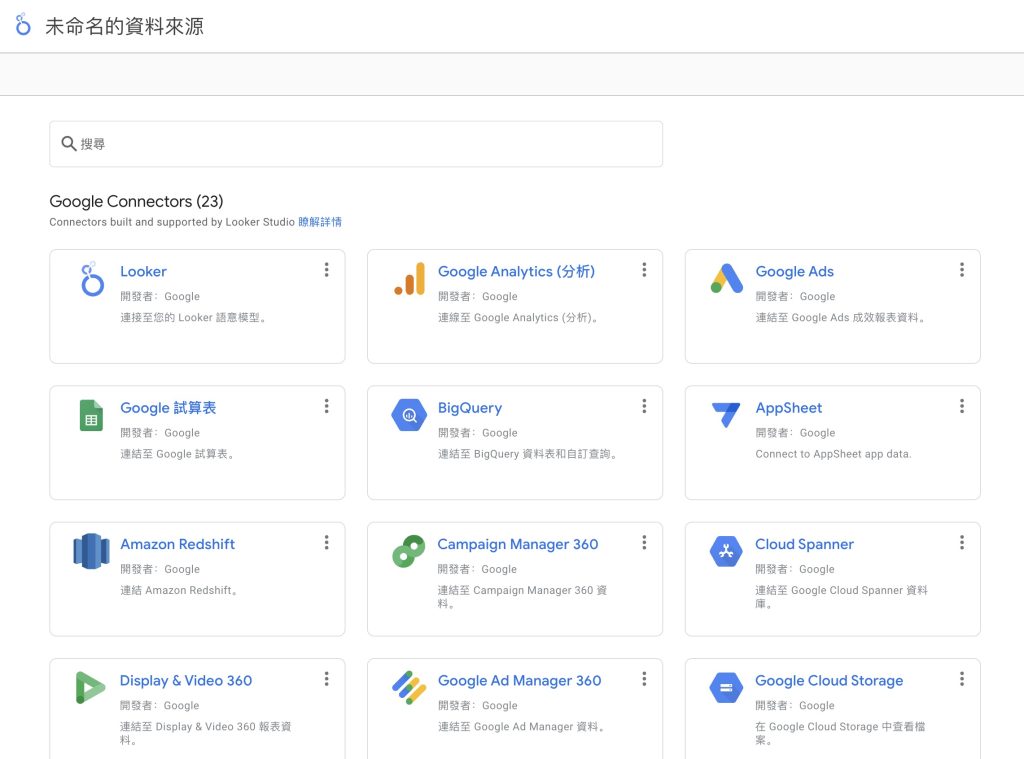This screenshot has width=1024, height=759.
Task: Open more options for Cloud Spanner card
Action: click(962, 542)
